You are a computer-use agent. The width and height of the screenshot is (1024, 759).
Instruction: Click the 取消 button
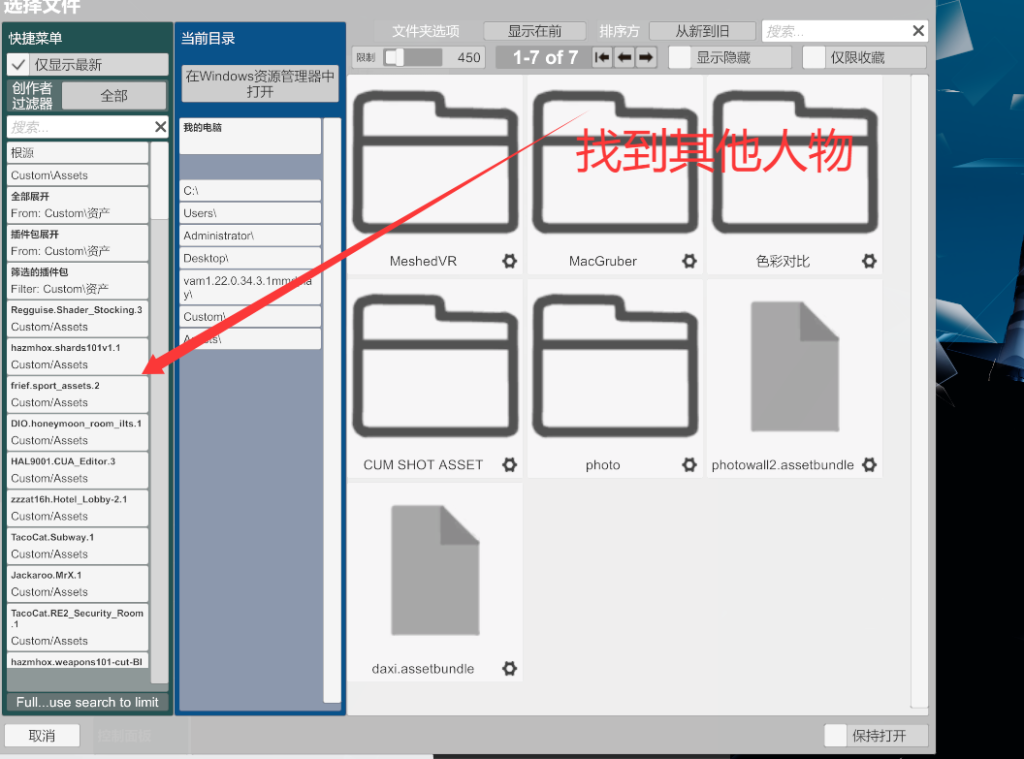pyautogui.click(x=42, y=736)
